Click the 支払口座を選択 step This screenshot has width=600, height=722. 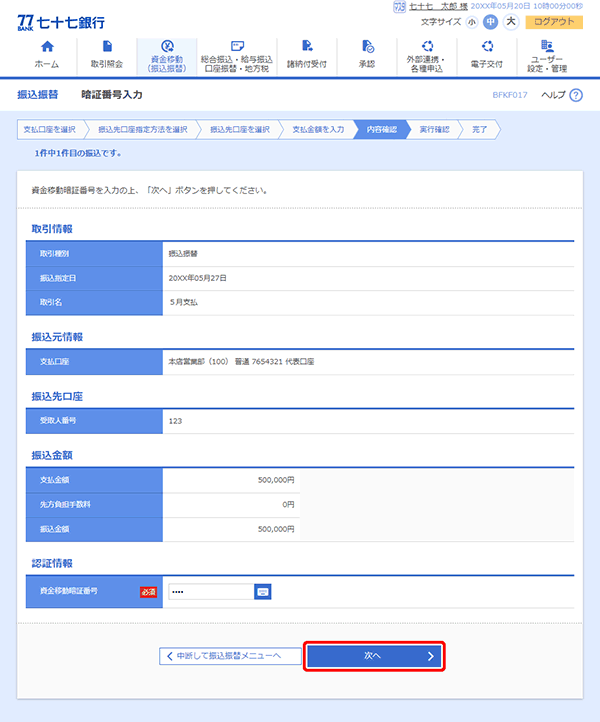(x=50, y=129)
